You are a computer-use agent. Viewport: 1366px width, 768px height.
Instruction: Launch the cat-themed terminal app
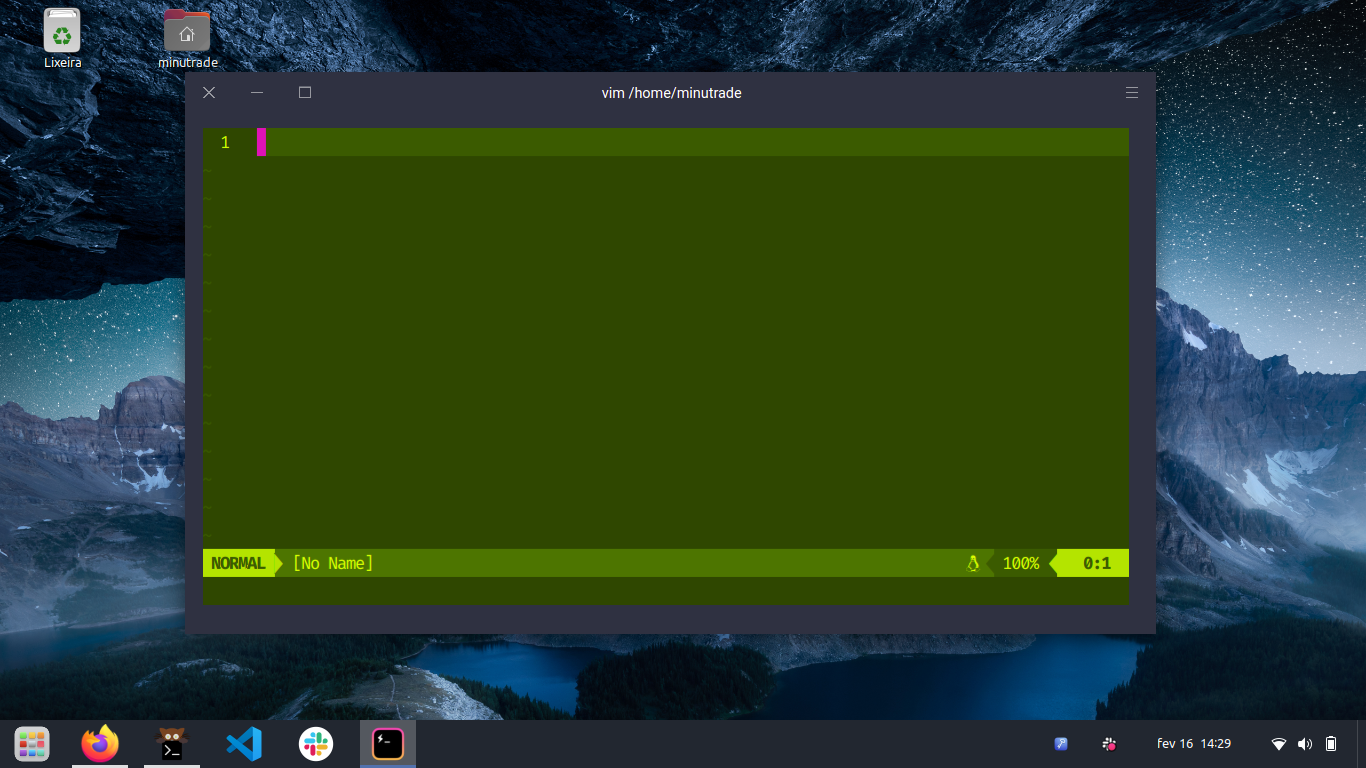[x=172, y=743]
